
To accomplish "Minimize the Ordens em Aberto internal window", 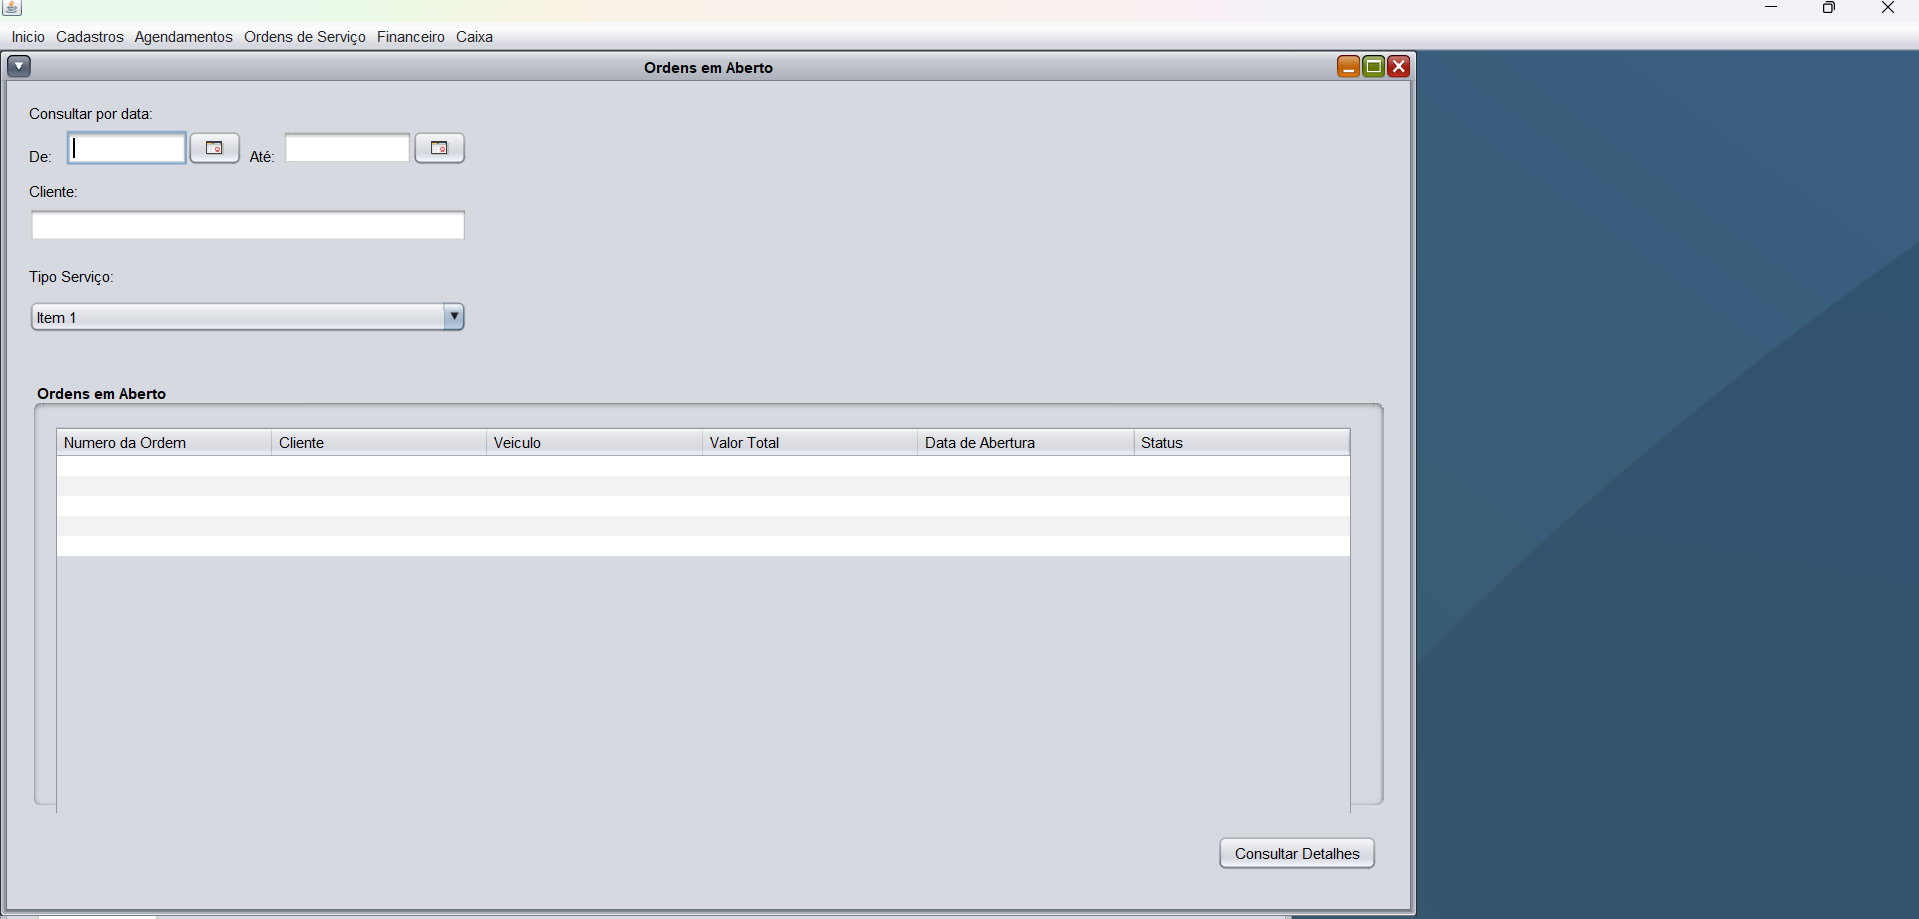I will pos(1348,67).
